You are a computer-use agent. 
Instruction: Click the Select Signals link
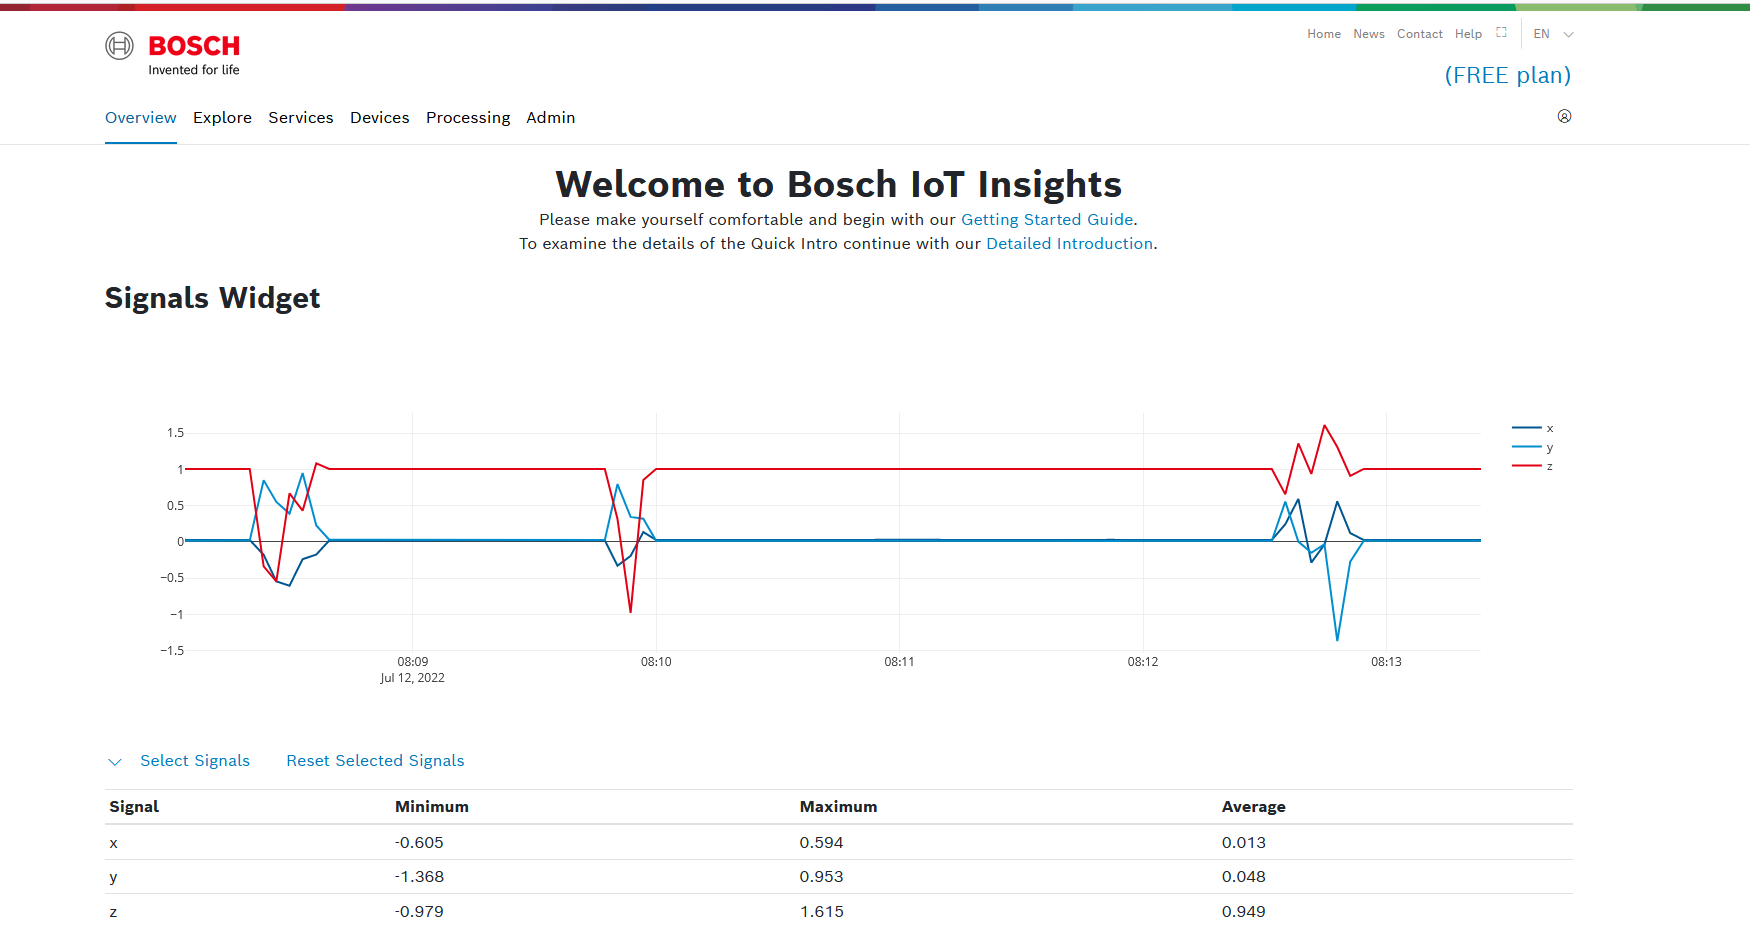195,761
